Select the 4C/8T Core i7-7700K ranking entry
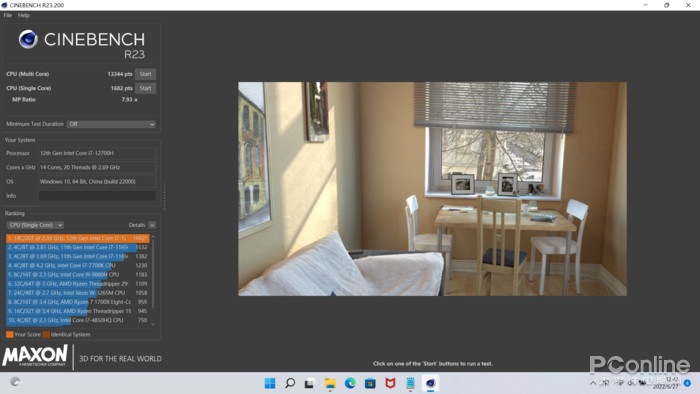The image size is (700, 394). pyautogui.click(x=77, y=265)
